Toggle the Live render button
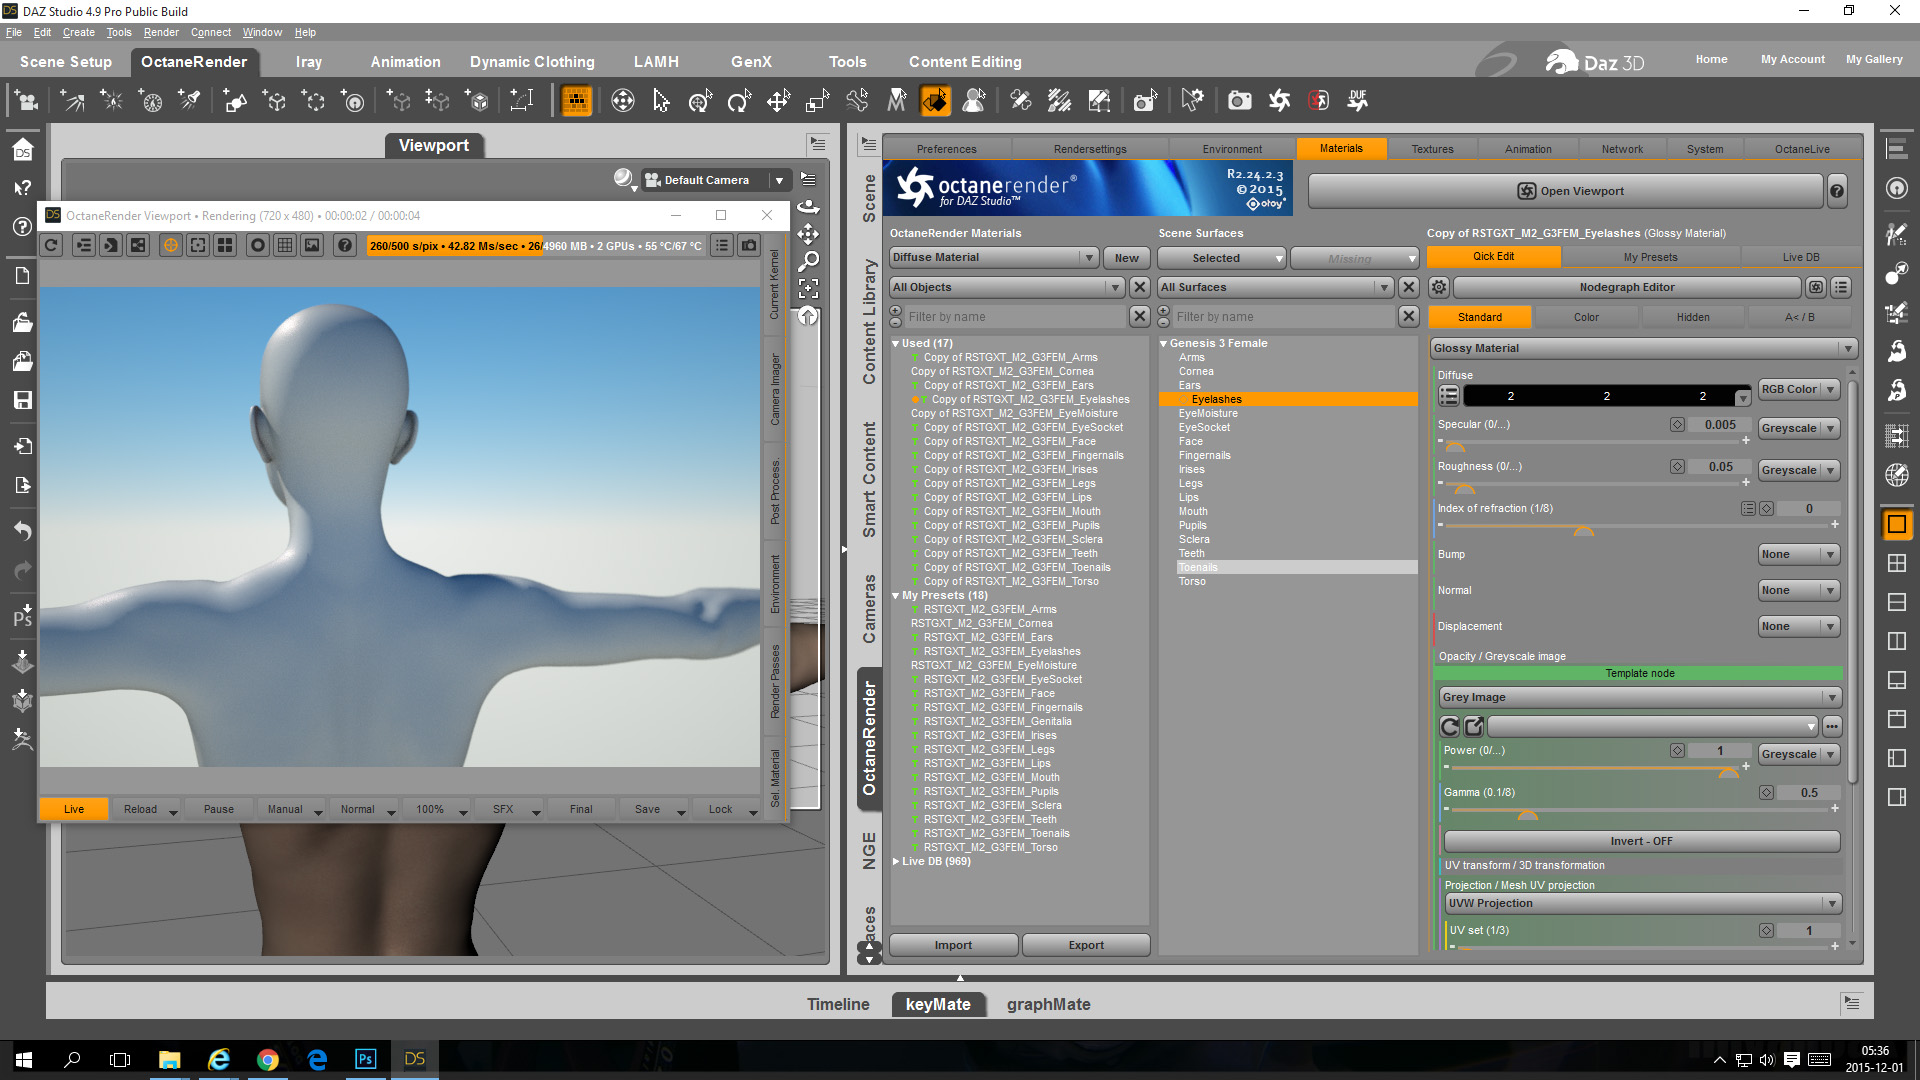 (74, 810)
